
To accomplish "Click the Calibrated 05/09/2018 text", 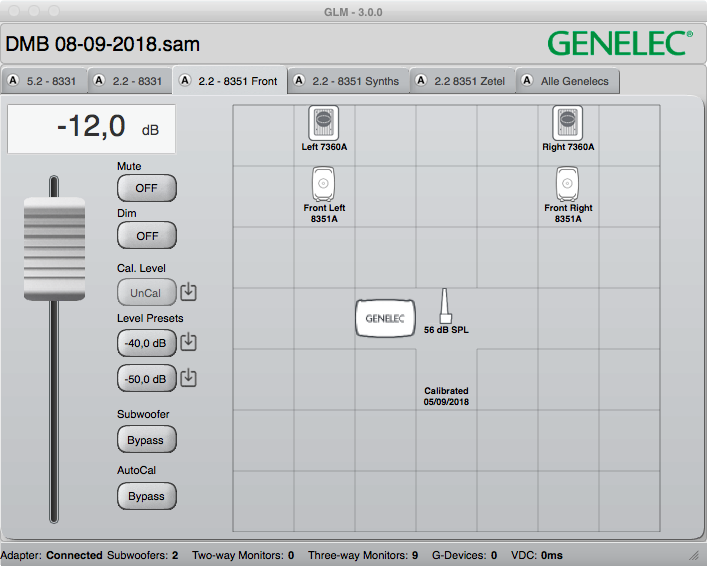I will pyautogui.click(x=446, y=396).
